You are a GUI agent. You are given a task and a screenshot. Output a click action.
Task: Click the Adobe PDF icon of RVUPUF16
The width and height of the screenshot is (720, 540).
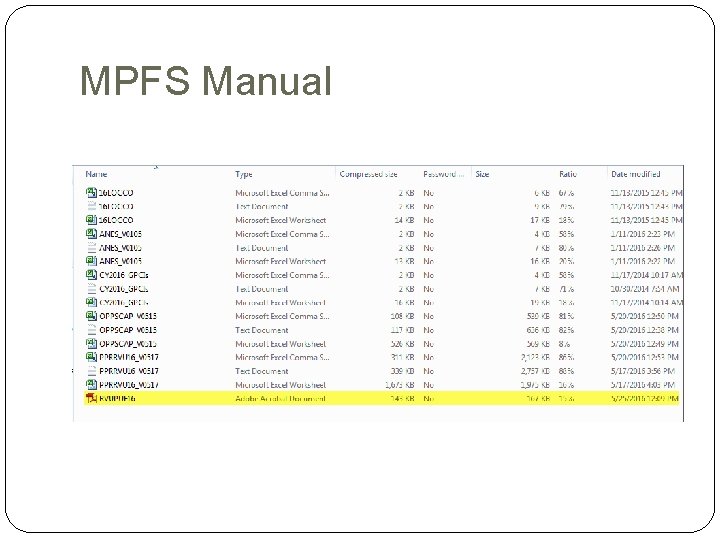click(x=91, y=398)
